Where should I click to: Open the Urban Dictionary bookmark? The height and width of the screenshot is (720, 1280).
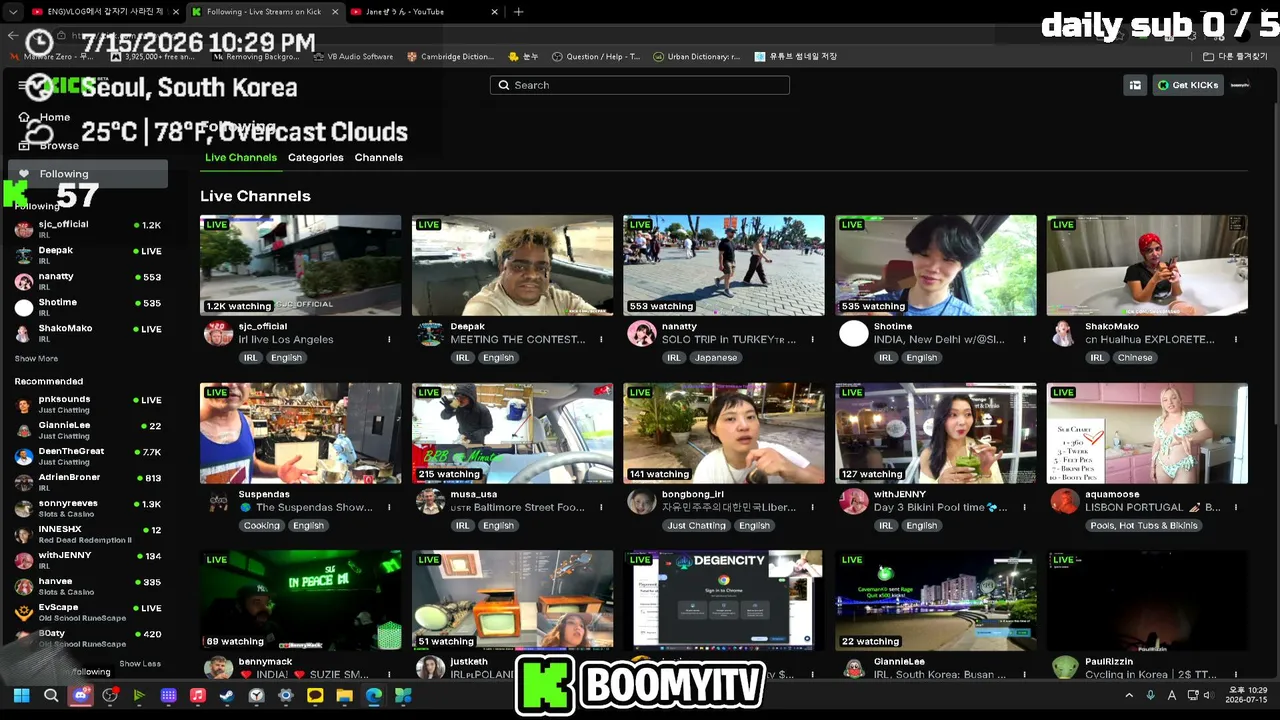(697, 57)
